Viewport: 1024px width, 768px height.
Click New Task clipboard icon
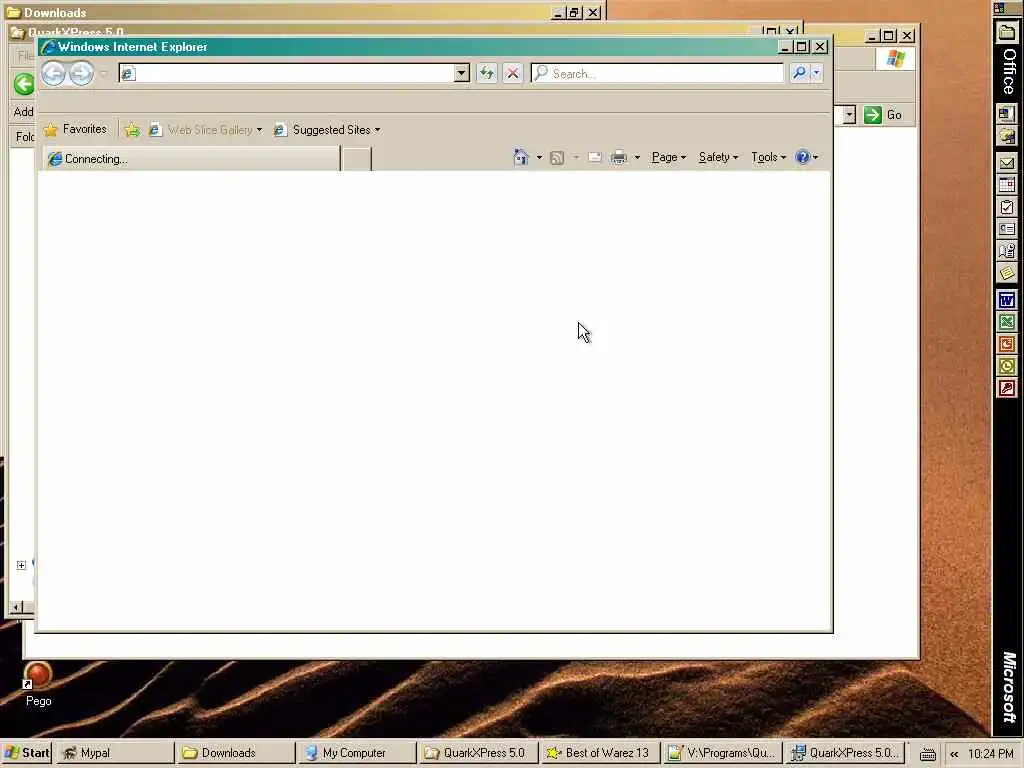(1006, 208)
